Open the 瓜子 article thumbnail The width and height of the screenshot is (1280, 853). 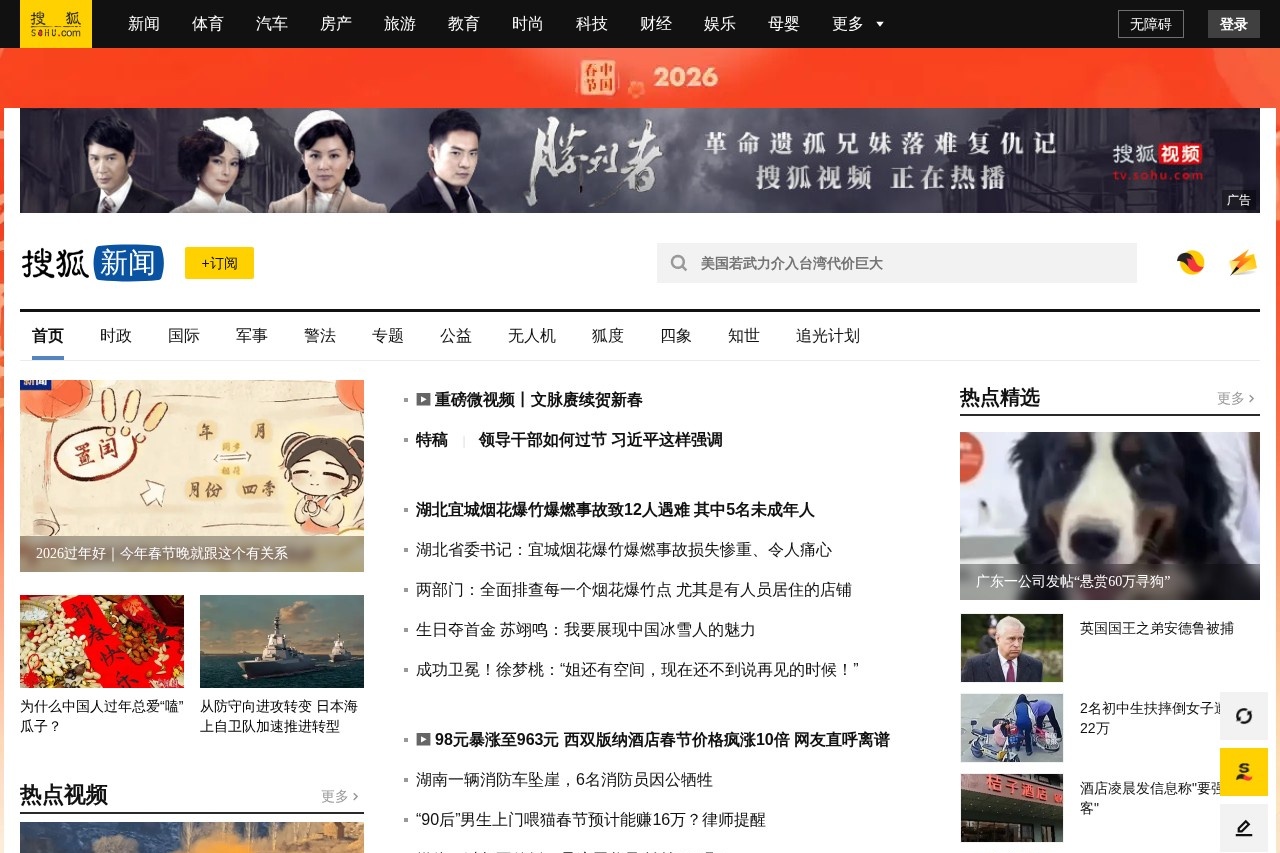(102, 641)
